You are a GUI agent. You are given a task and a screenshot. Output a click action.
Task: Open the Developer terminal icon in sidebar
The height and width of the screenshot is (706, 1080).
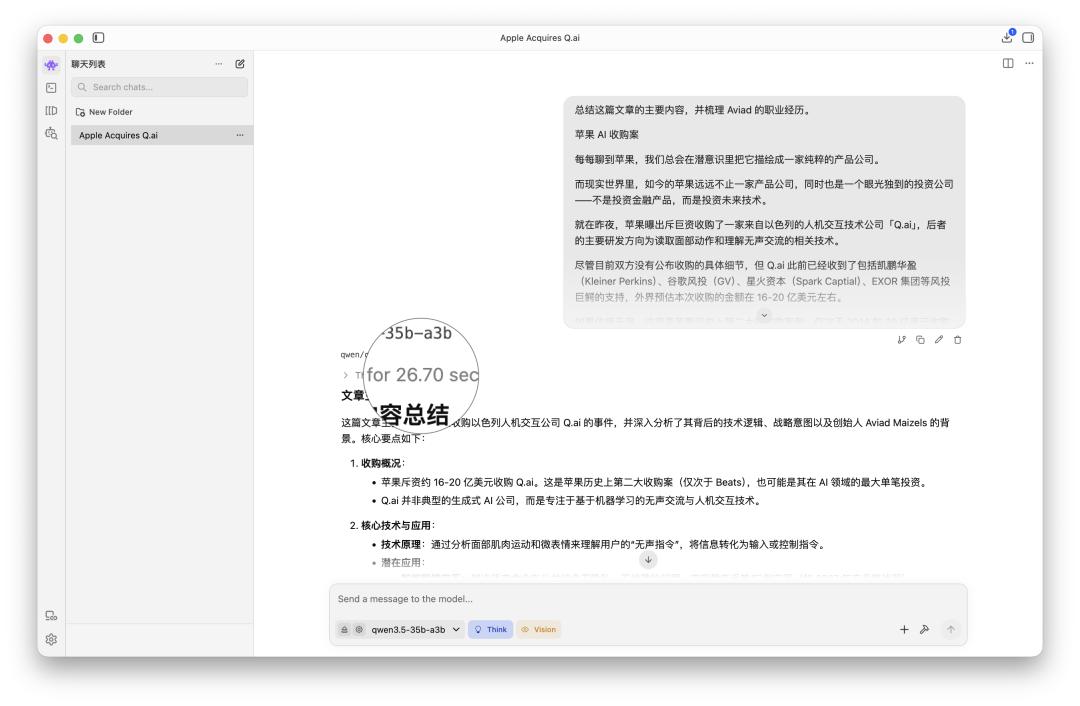51,88
